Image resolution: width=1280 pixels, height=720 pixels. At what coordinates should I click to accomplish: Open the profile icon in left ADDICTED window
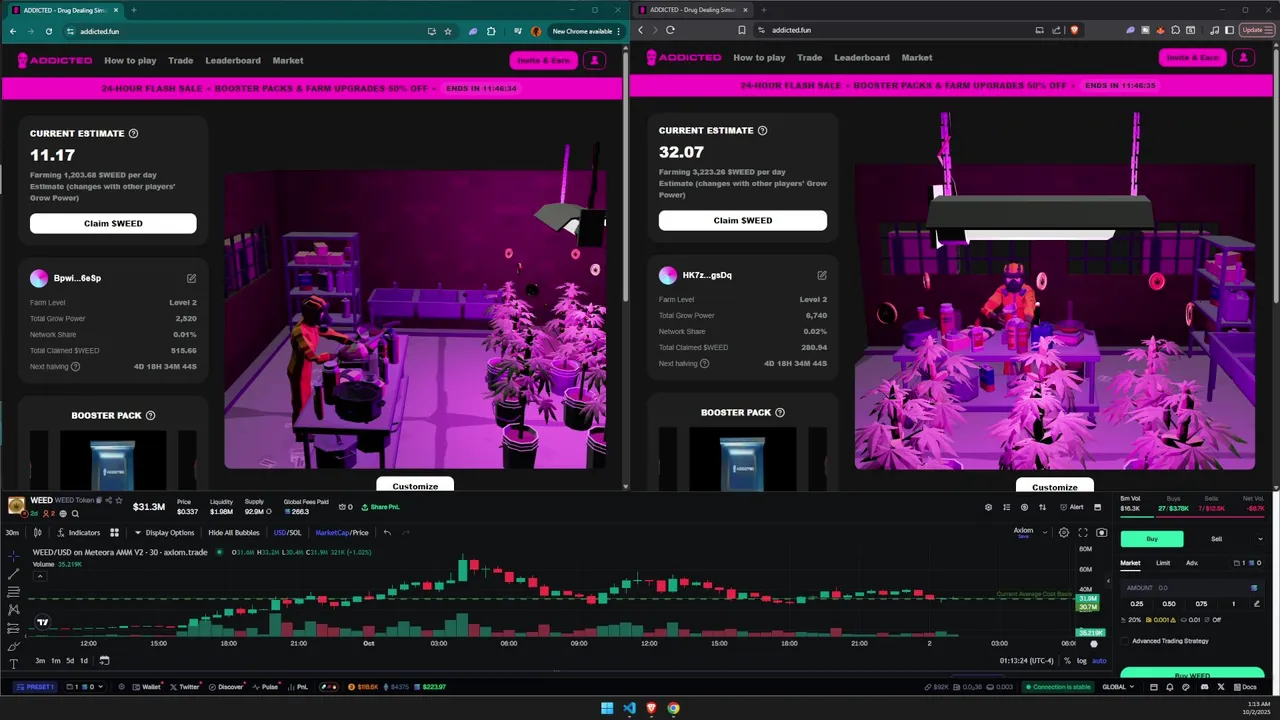(594, 60)
